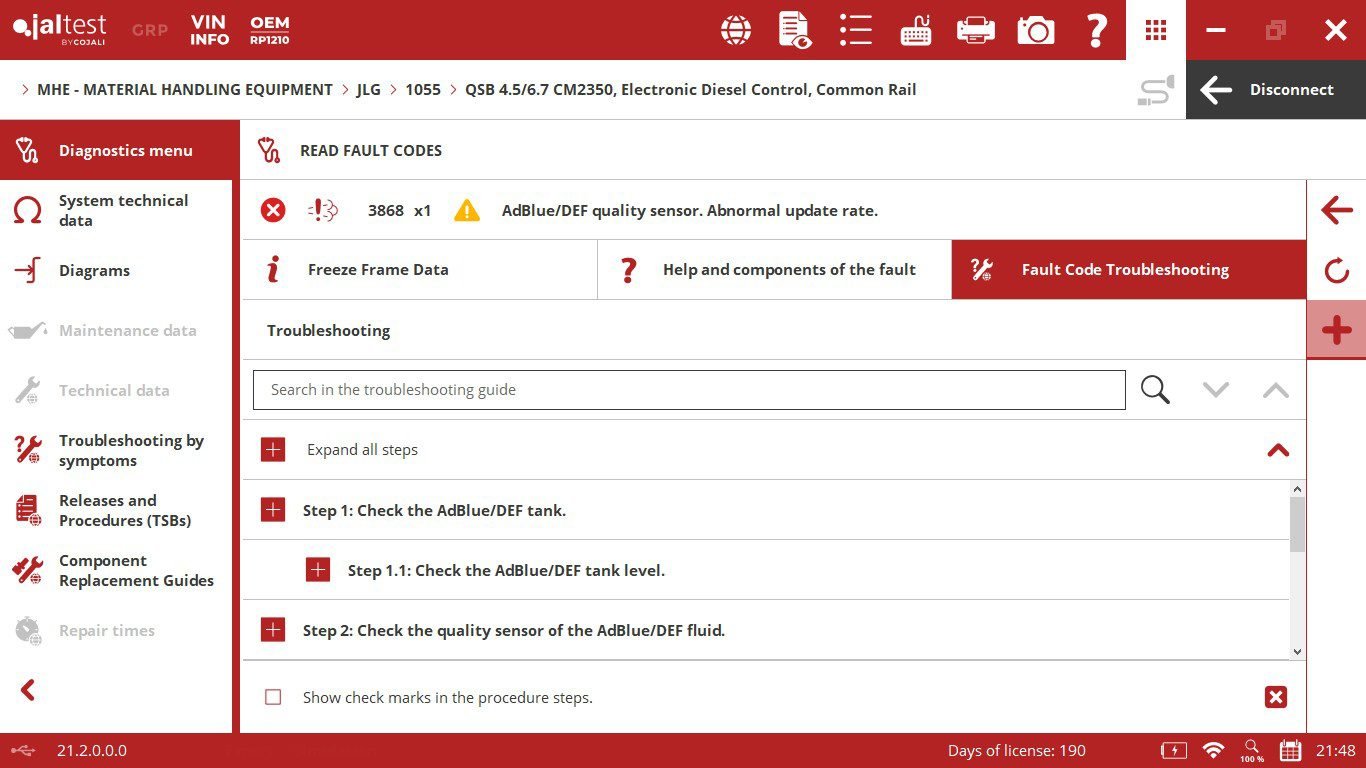Collapse the troubleshooting panel with the red chevron
This screenshot has height=768, width=1366.
click(1277, 450)
